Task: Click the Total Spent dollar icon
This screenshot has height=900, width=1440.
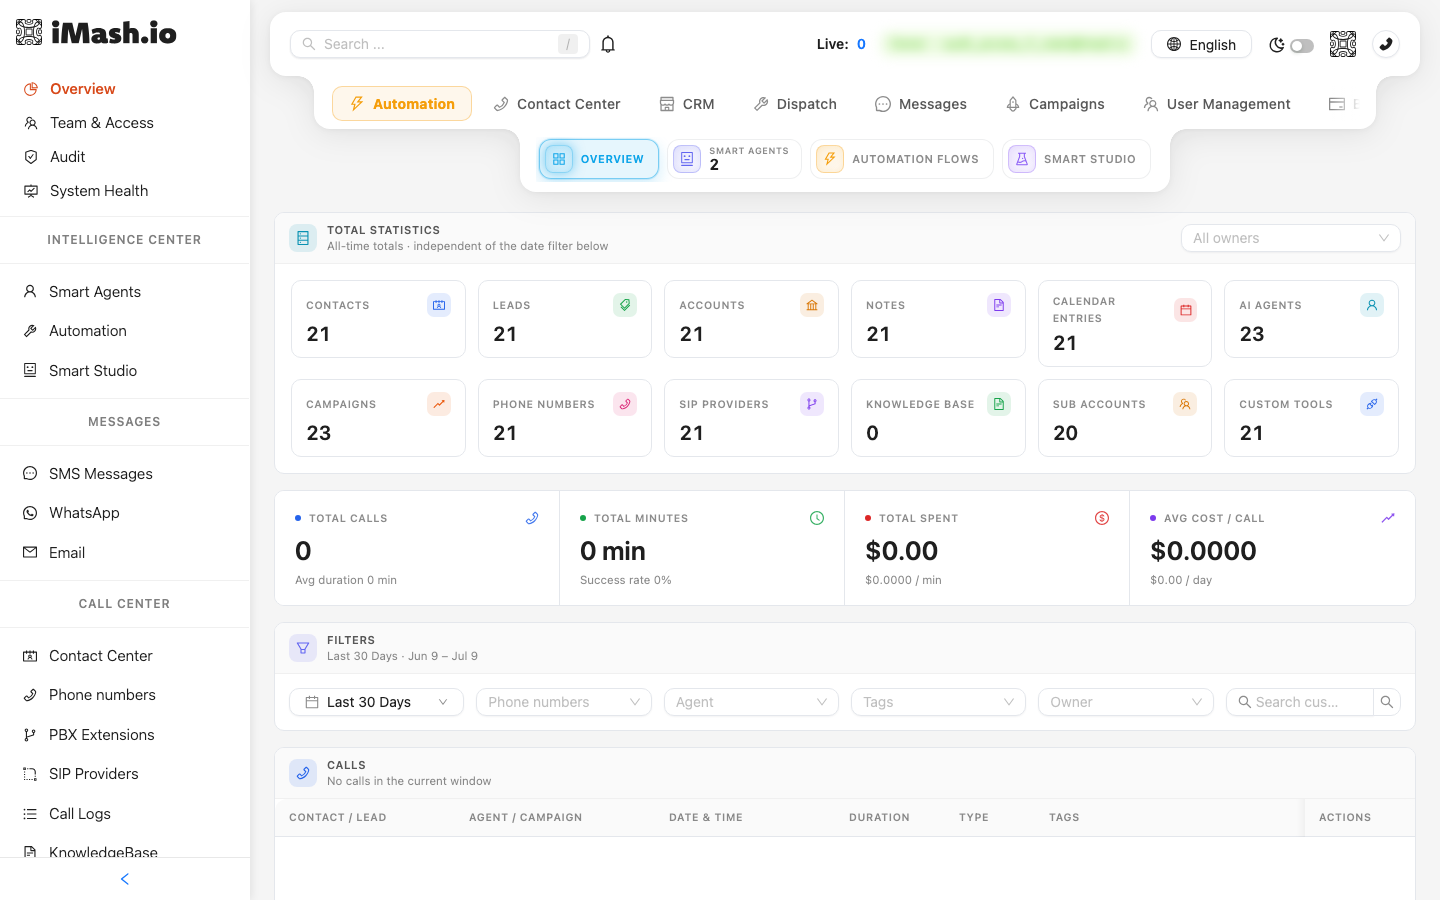Action: pyautogui.click(x=1102, y=518)
